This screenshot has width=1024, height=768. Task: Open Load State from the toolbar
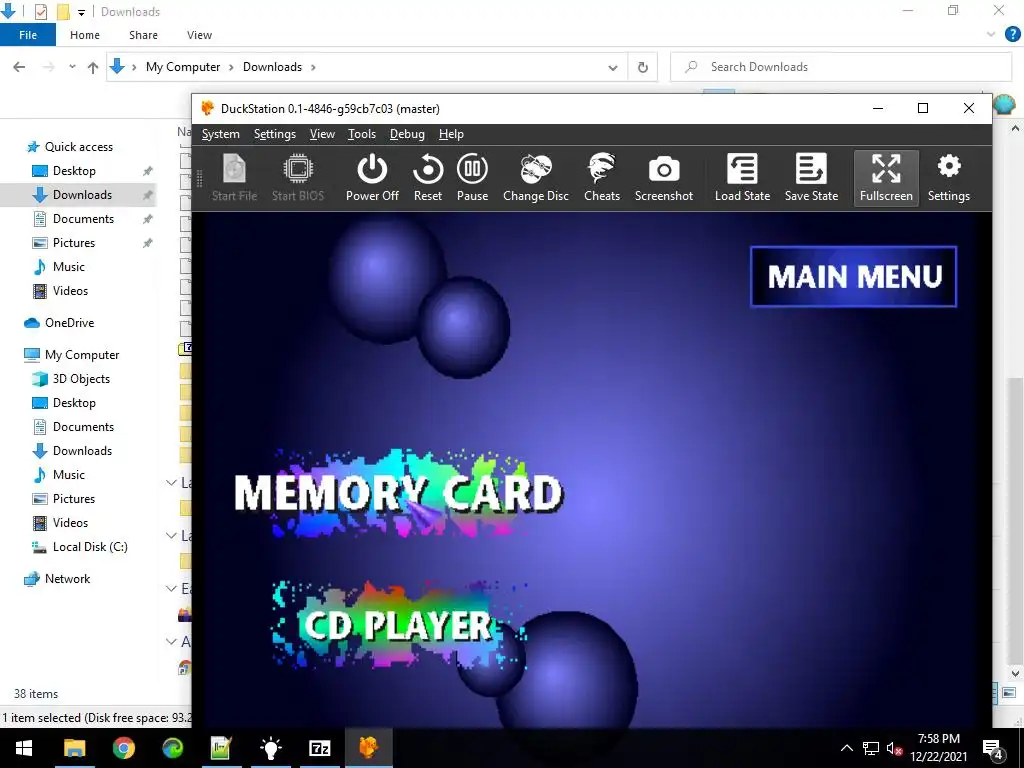pyautogui.click(x=742, y=178)
